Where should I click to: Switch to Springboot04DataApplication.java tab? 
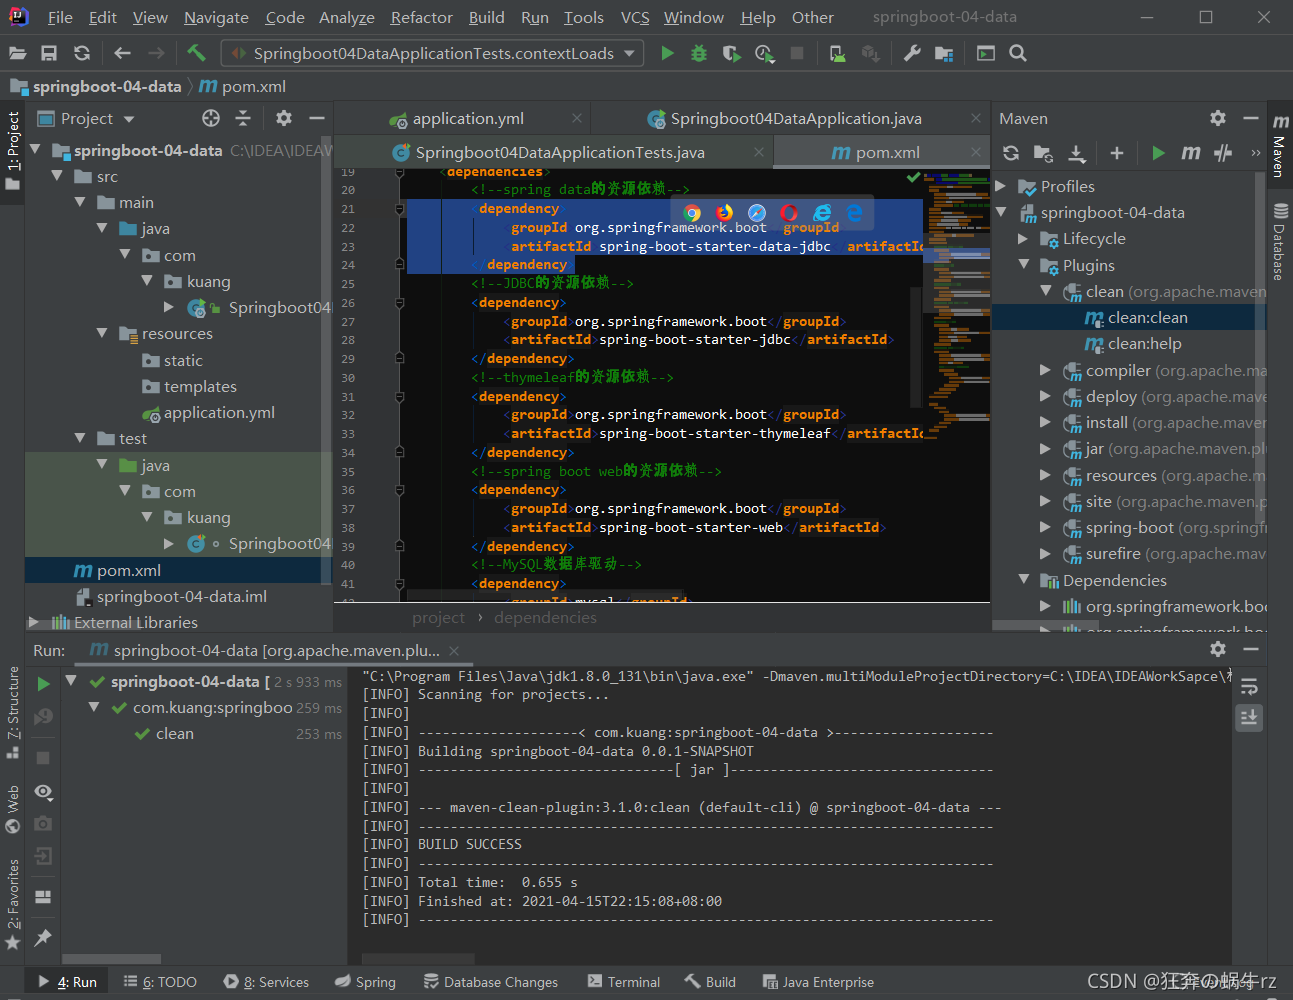pyautogui.click(x=795, y=119)
